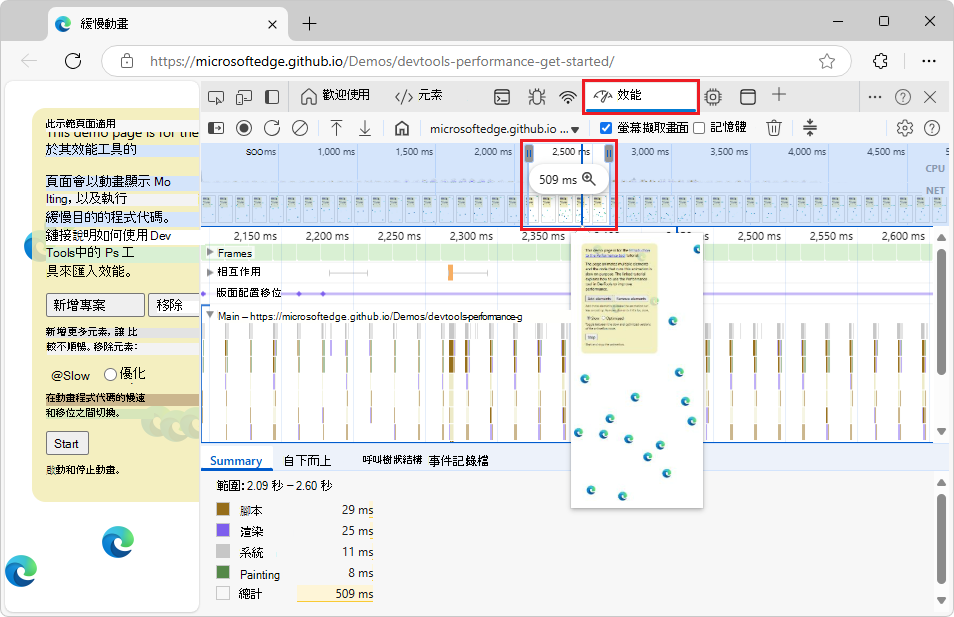This screenshot has height=617, width=954.
Task: Select the 呼叫樹狀結構 tab
Action: tap(392, 460)
